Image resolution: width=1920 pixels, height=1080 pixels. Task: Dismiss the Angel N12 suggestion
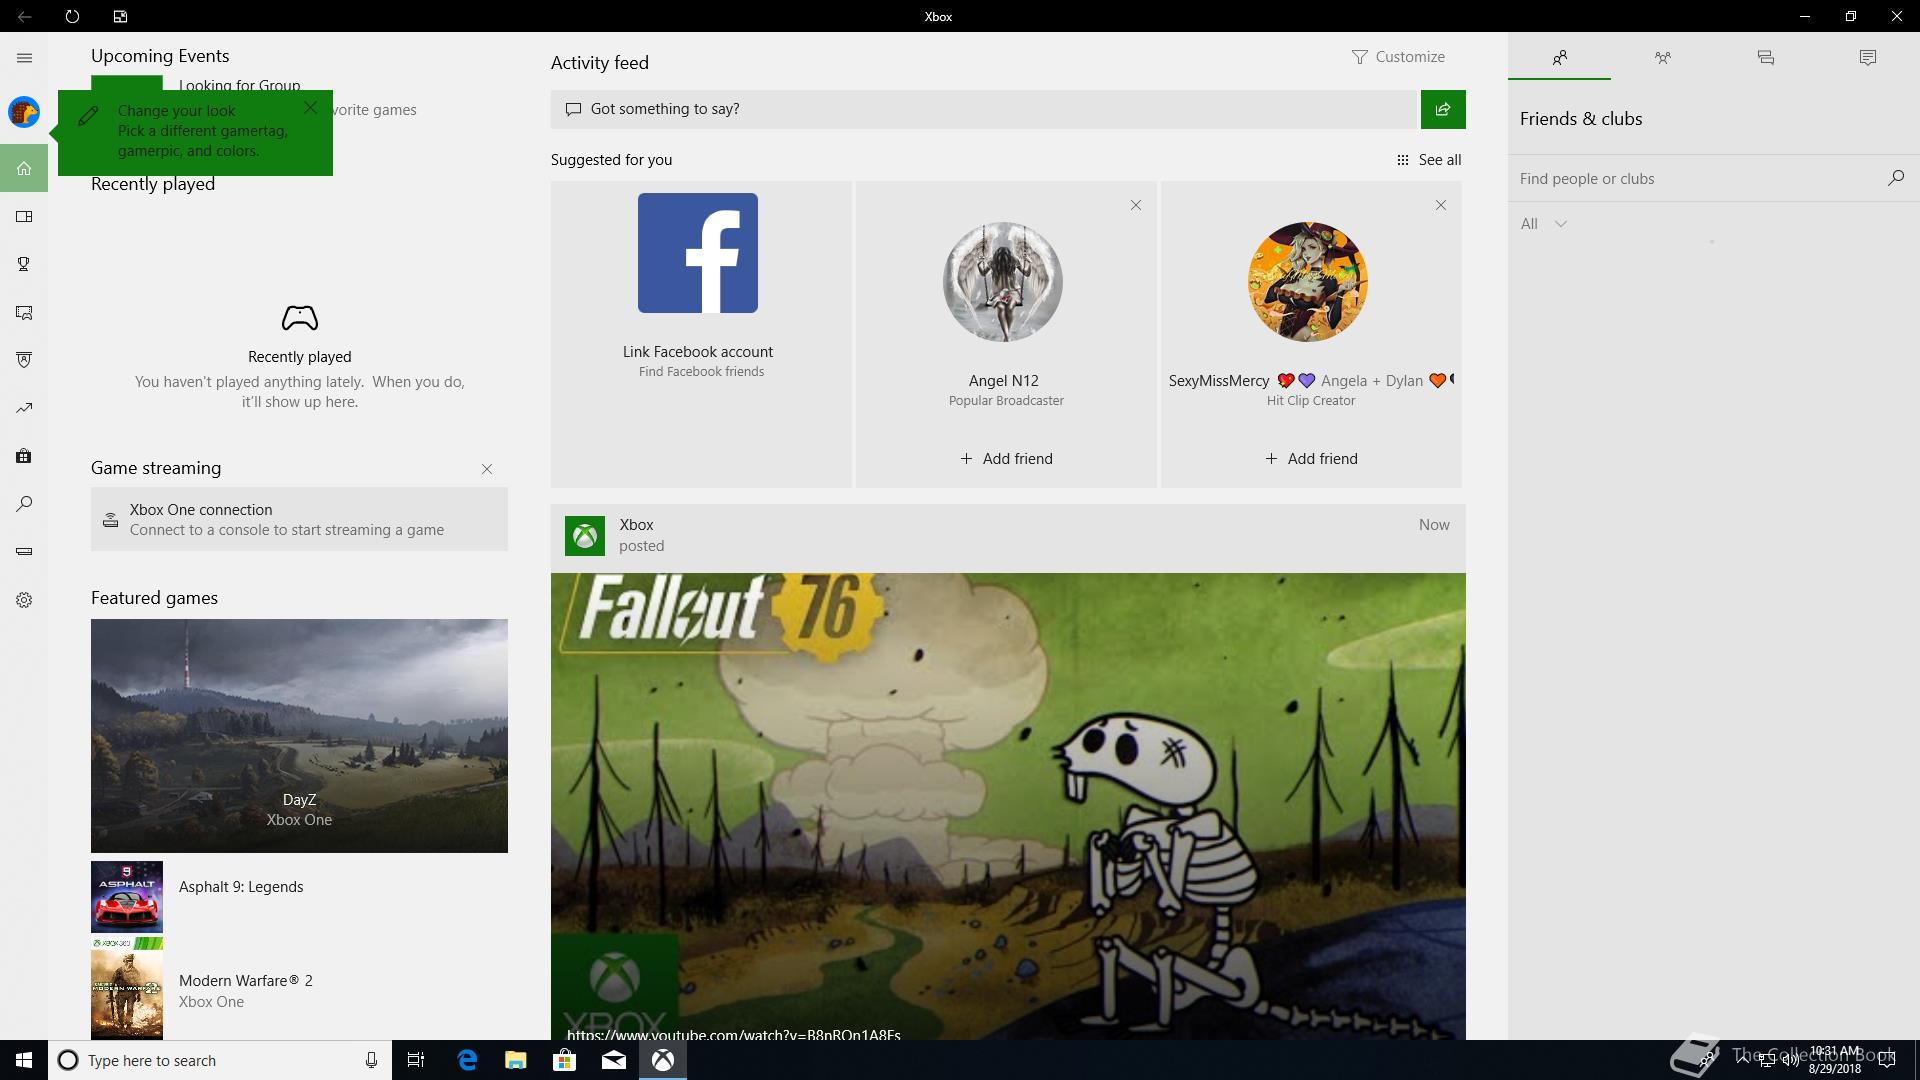1136,205
